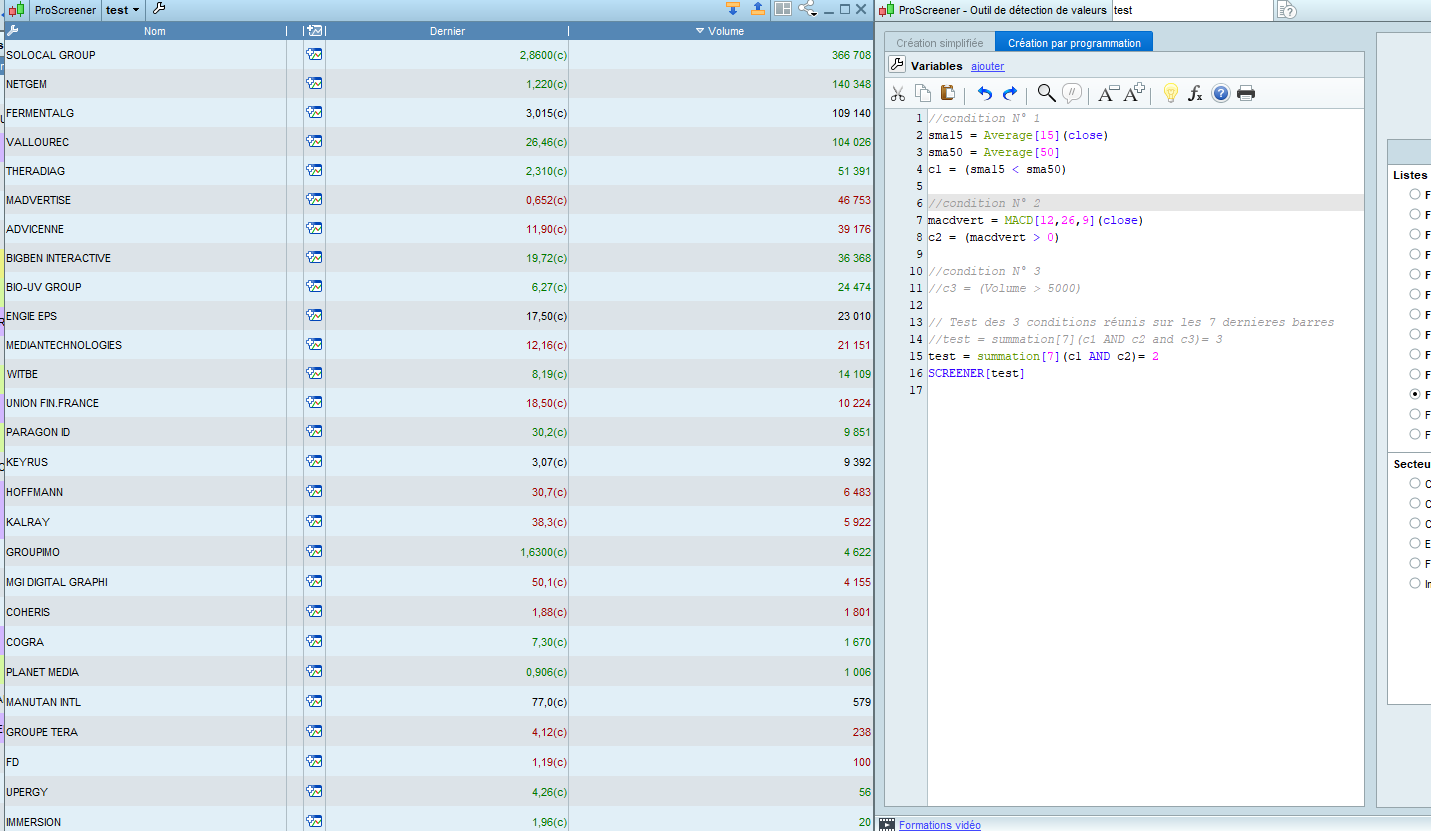Screen dimensions: 1431x831
Task: Open the share icon dropdown in list header
Action: pyautogui.click(x=808, y=9)
